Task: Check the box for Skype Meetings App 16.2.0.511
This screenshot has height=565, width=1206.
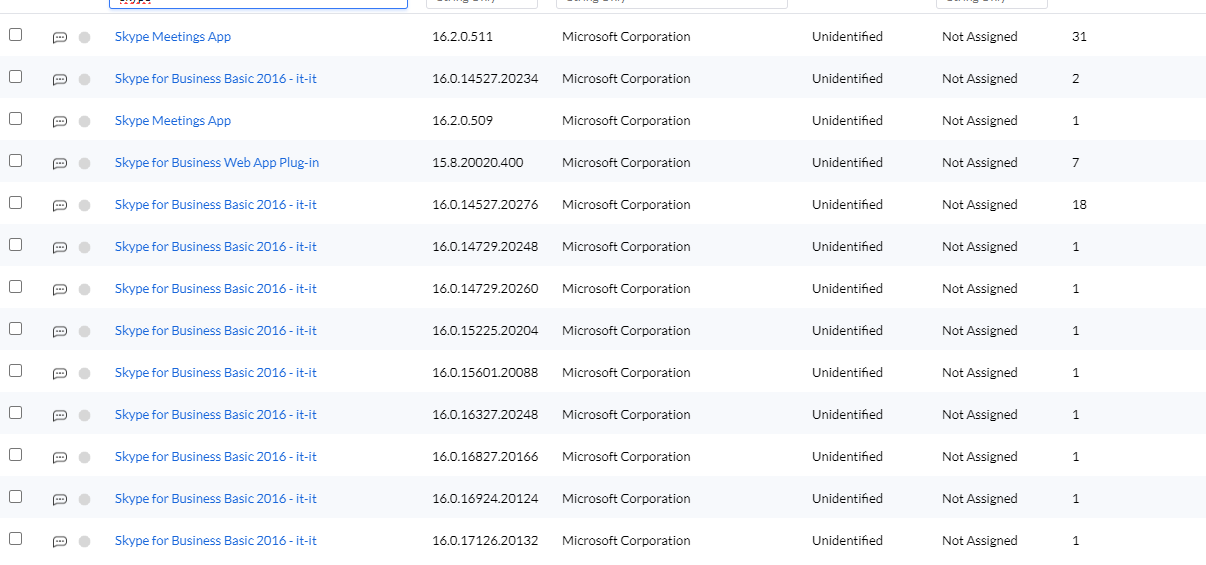Action: coord(15,34)
